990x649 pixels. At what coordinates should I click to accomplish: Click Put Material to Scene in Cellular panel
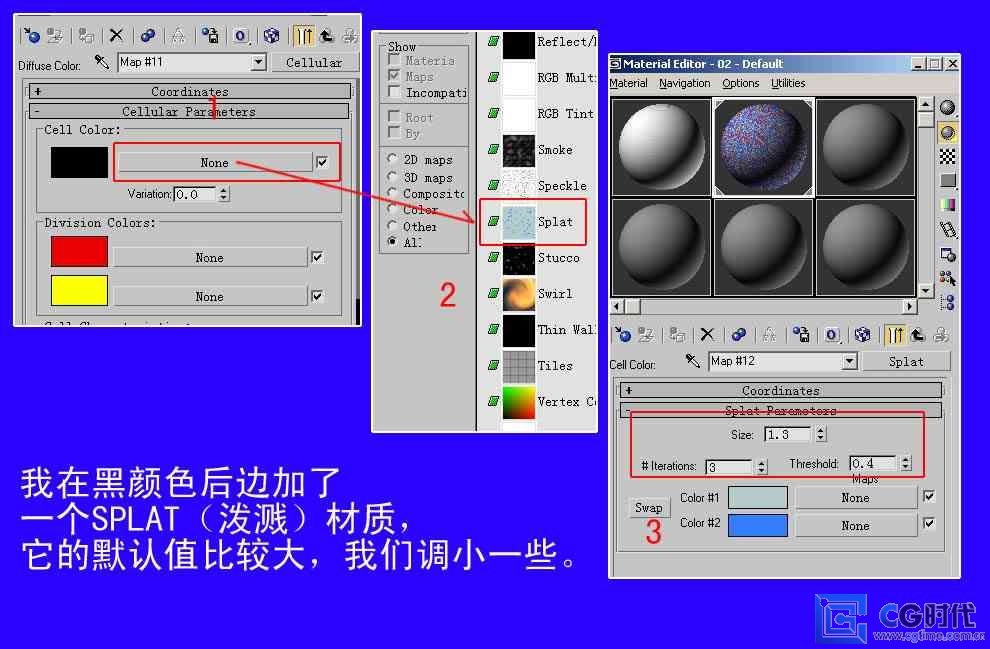tap(56, 35)
